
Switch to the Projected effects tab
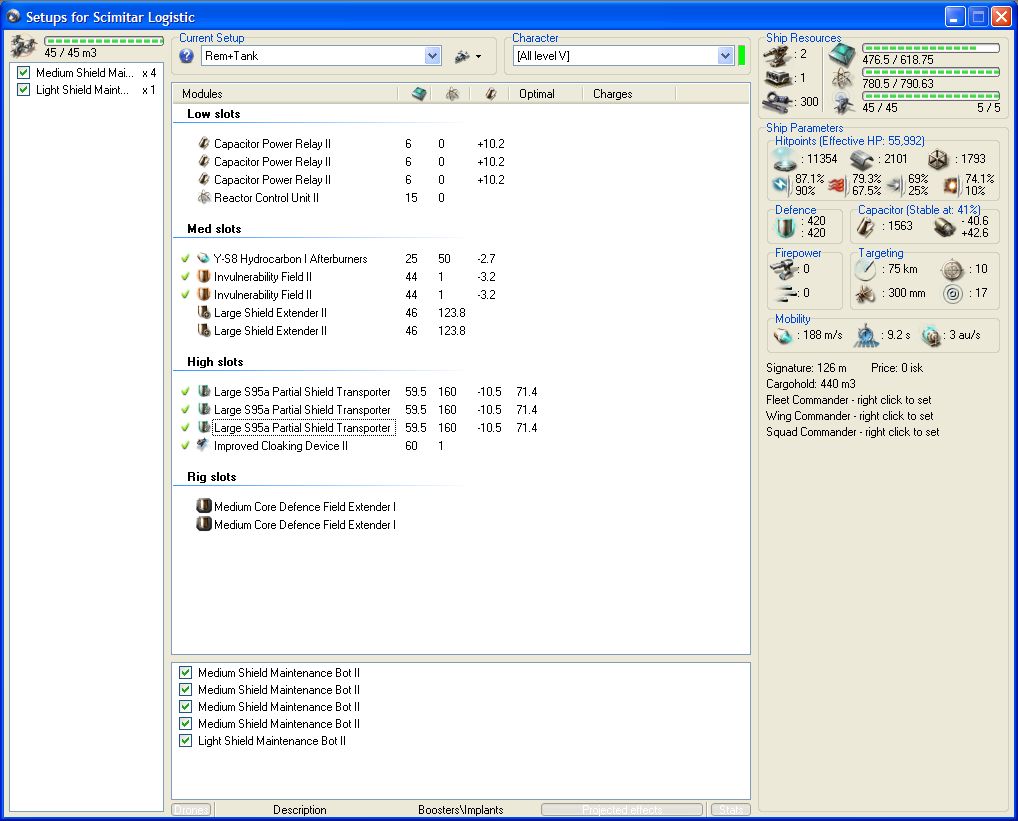(x=622, y=810)
